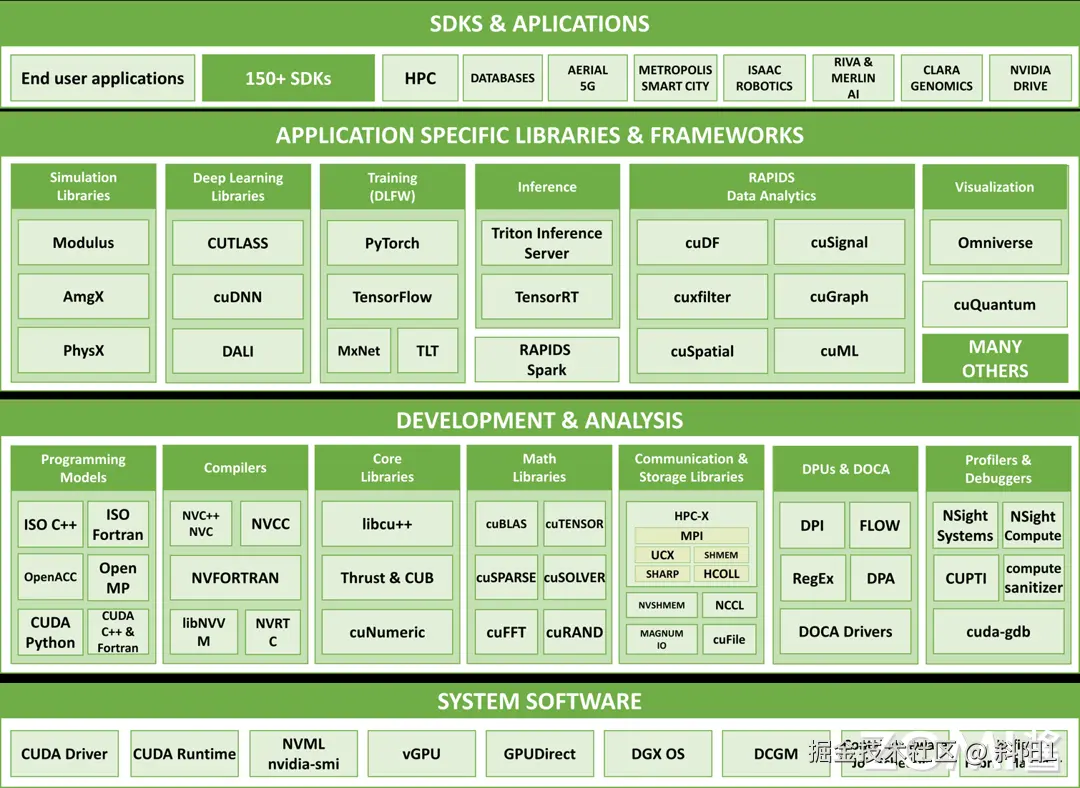The width and height of the screenshot is (1080, 788).
Task: Select the AmgX box
Action: (83, 296)
